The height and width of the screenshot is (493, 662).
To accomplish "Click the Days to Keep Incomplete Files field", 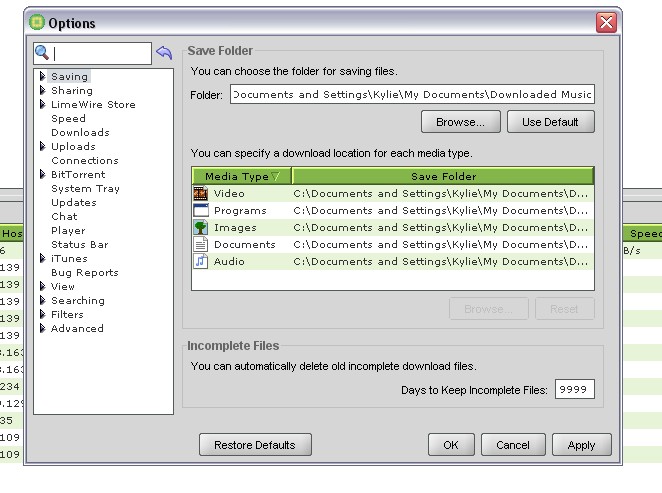I will point(575,389).
